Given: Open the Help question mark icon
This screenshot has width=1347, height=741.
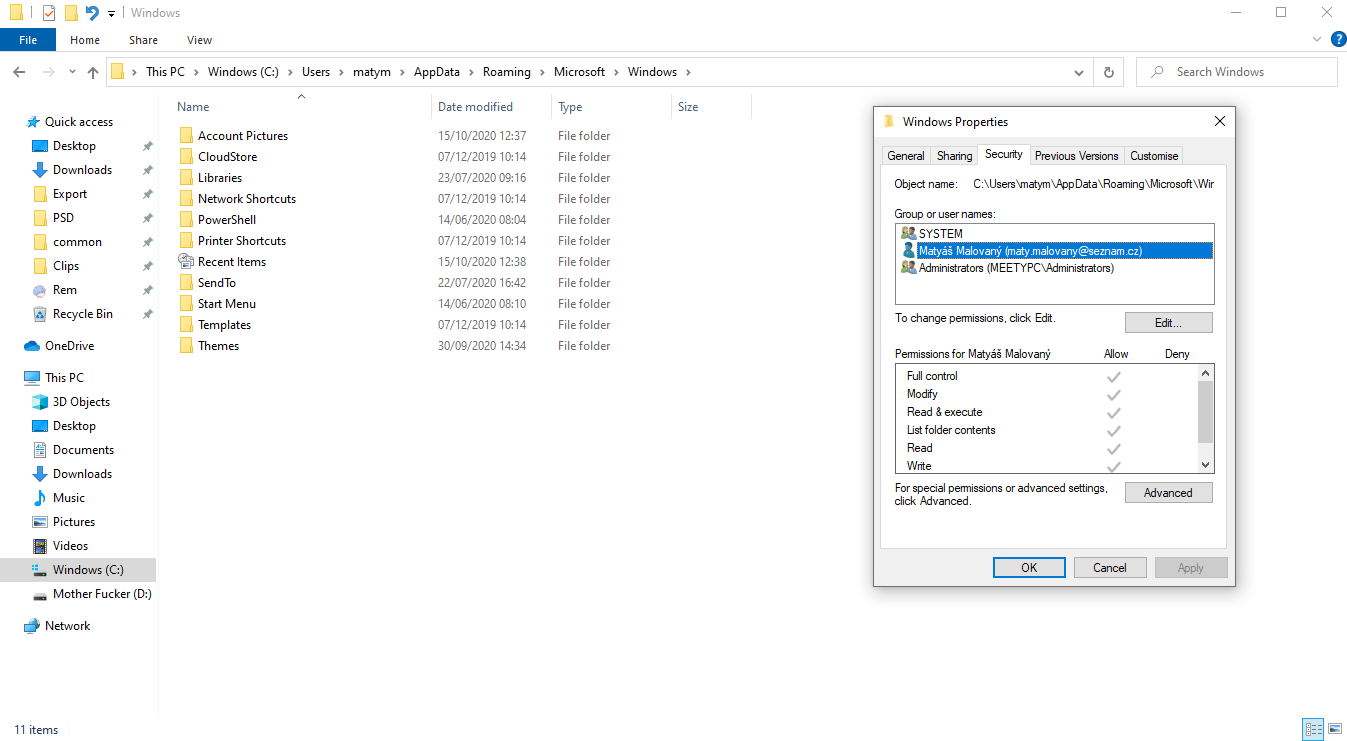Looking at the screenshot, I should (x=1338, y=39).
